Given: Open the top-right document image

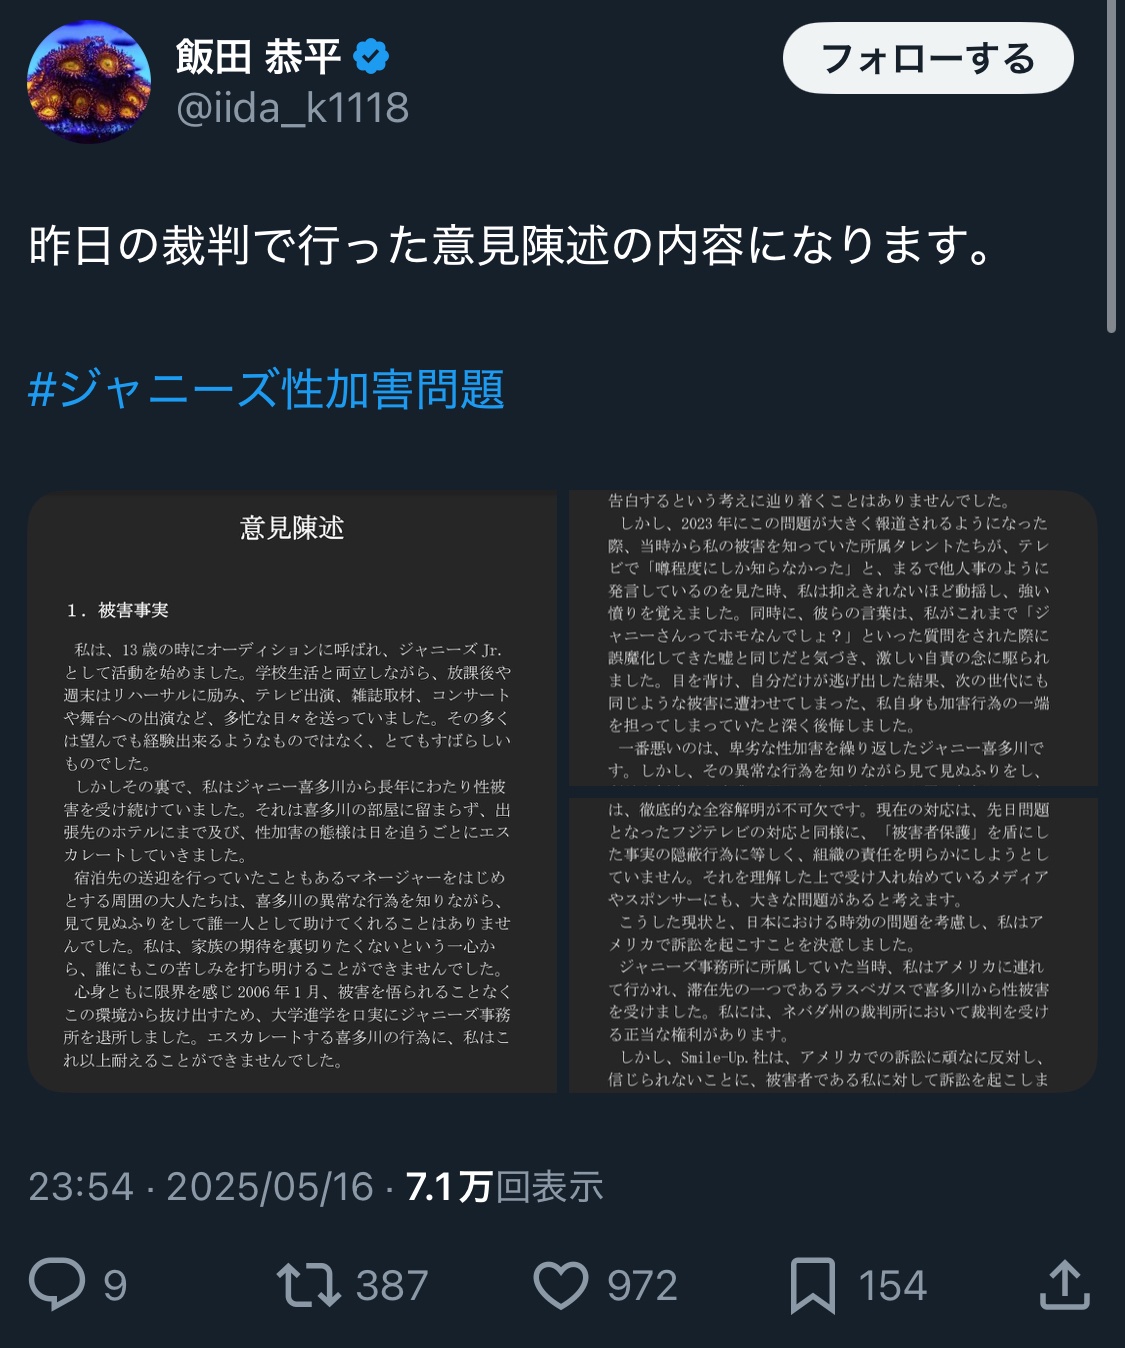Looking at the screenshot, I should [x=833, y=638].
